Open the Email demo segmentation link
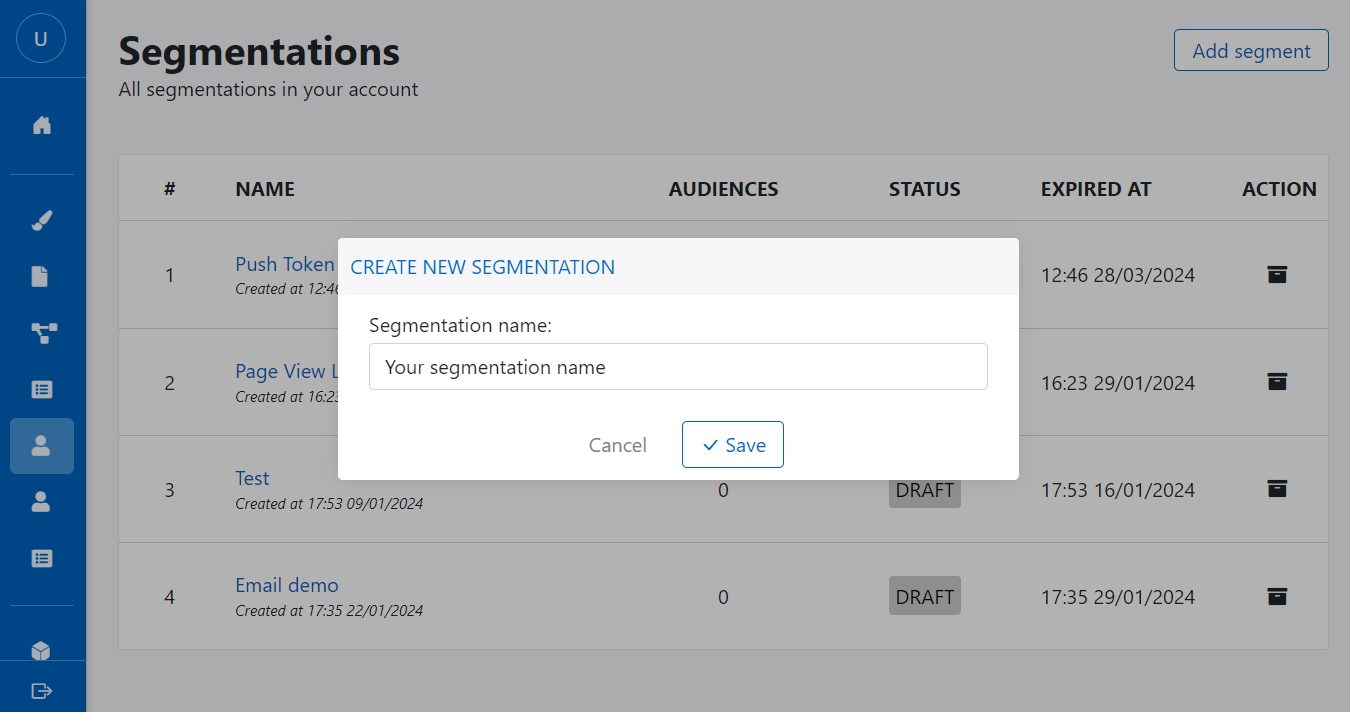1350x712 pixels. [x=287, y=585]
